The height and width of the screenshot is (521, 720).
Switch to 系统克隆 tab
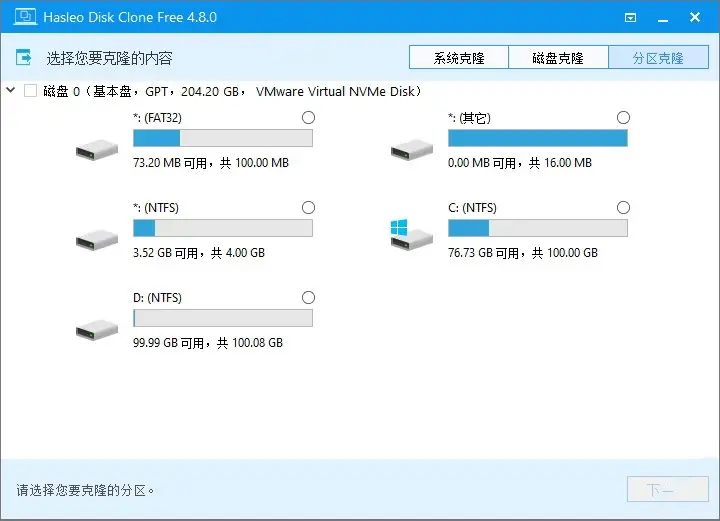(x=459, y=57)
